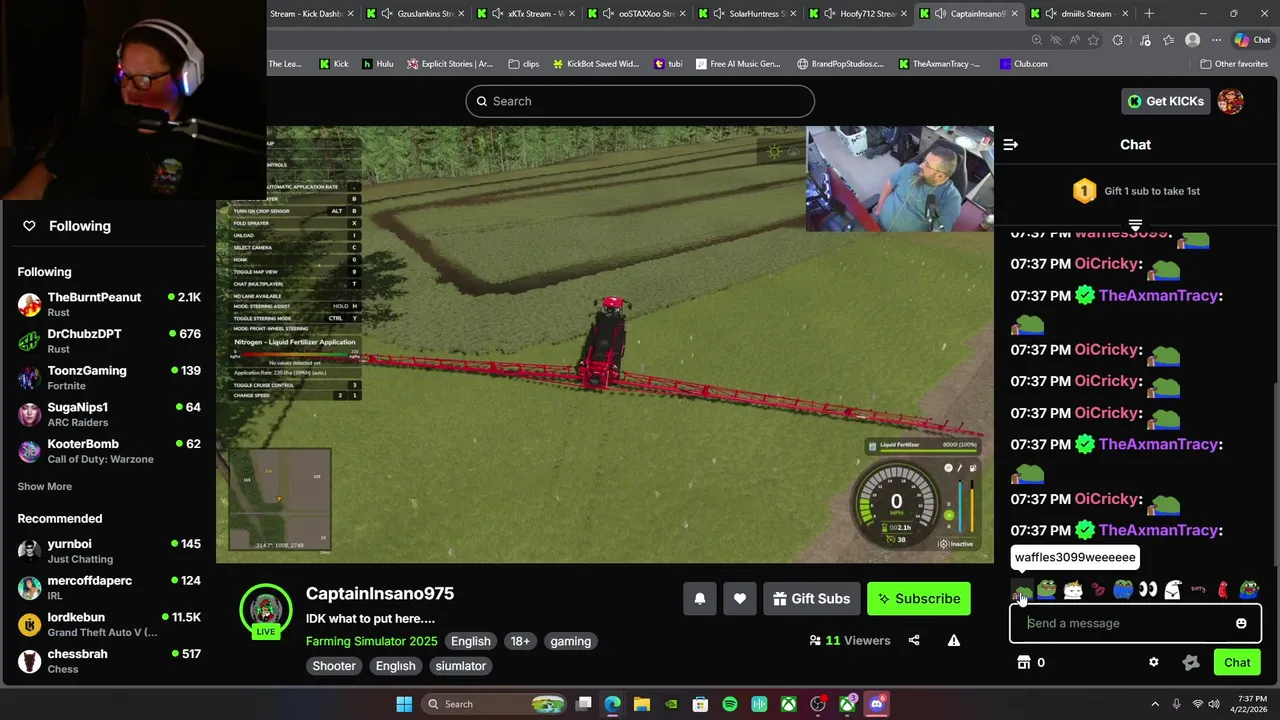Click the Kick search field
The height and width of the screenshot is (720, 1280).
[x=640, y=101]
